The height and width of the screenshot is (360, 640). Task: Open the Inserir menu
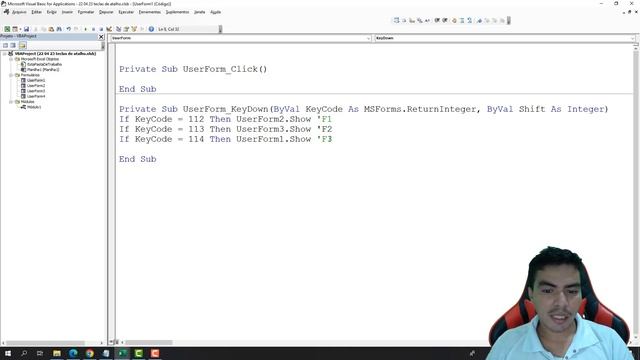tap(67, 12)
